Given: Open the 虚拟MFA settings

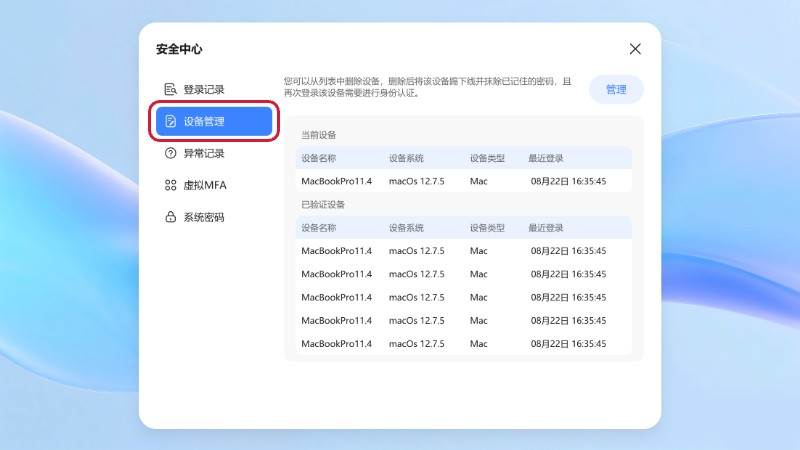Looking at the screenshot, I should [204, 185].
